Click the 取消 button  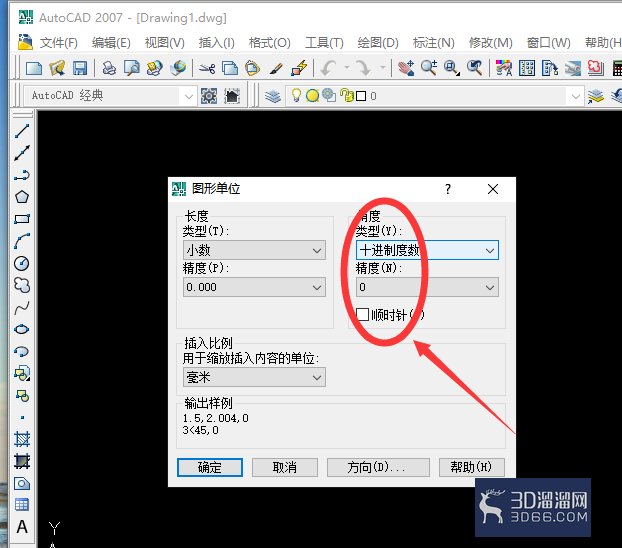[285, 467]
